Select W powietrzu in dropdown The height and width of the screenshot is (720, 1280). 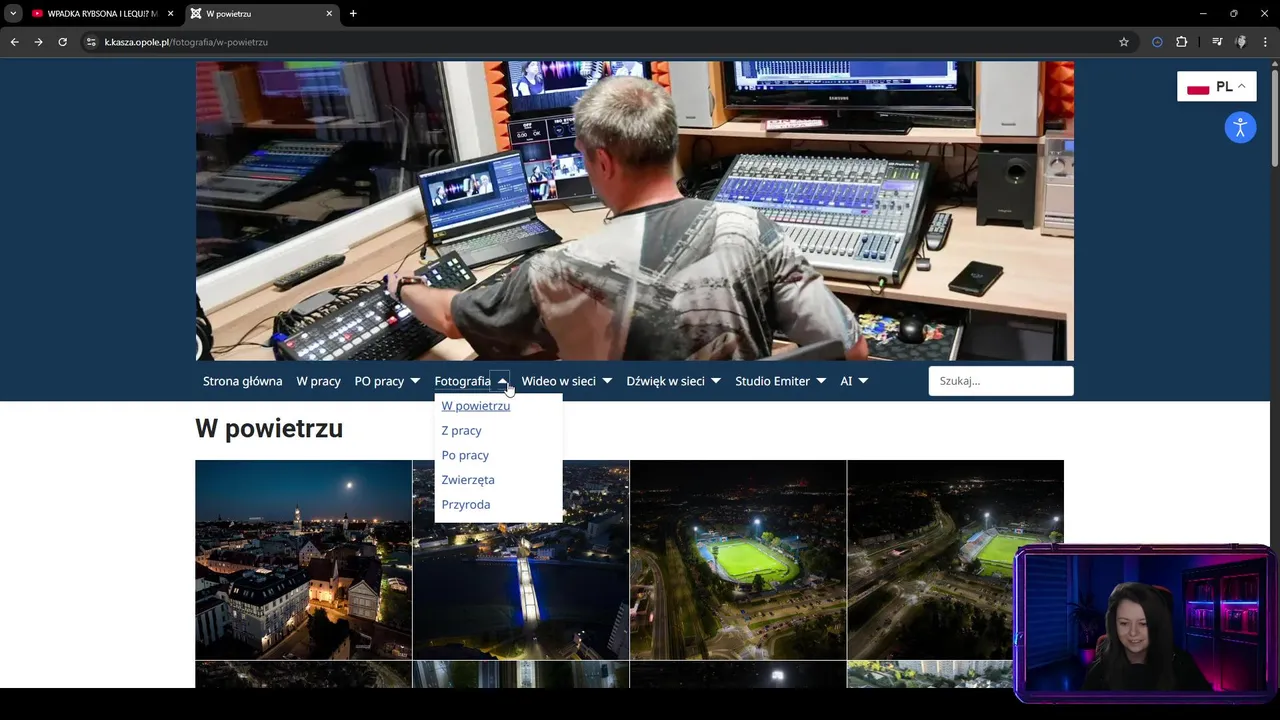pyautogui.click(x=476, y=406)
